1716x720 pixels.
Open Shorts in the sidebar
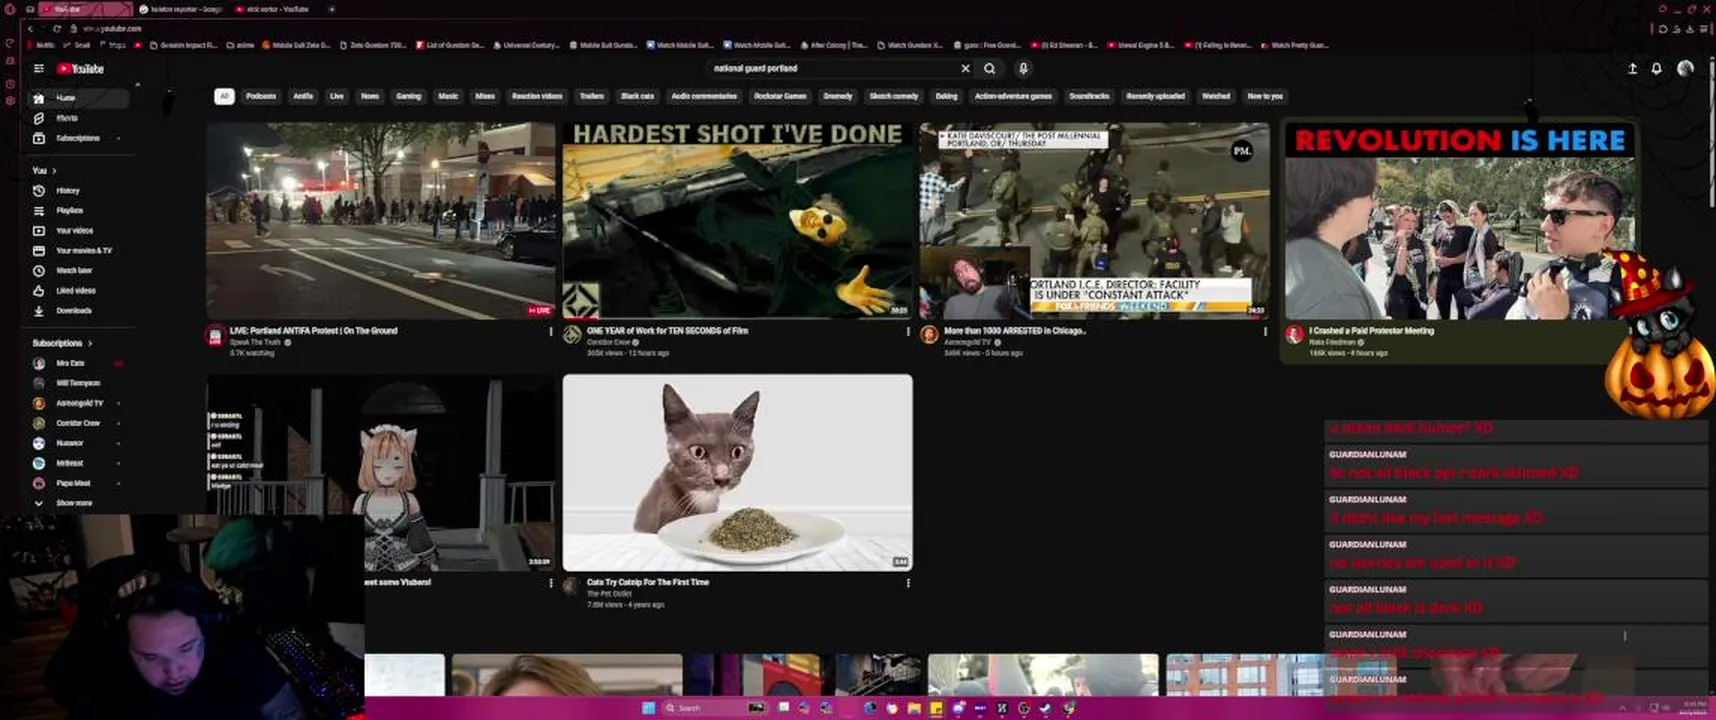pyautogui.click(x=78, y=118)
